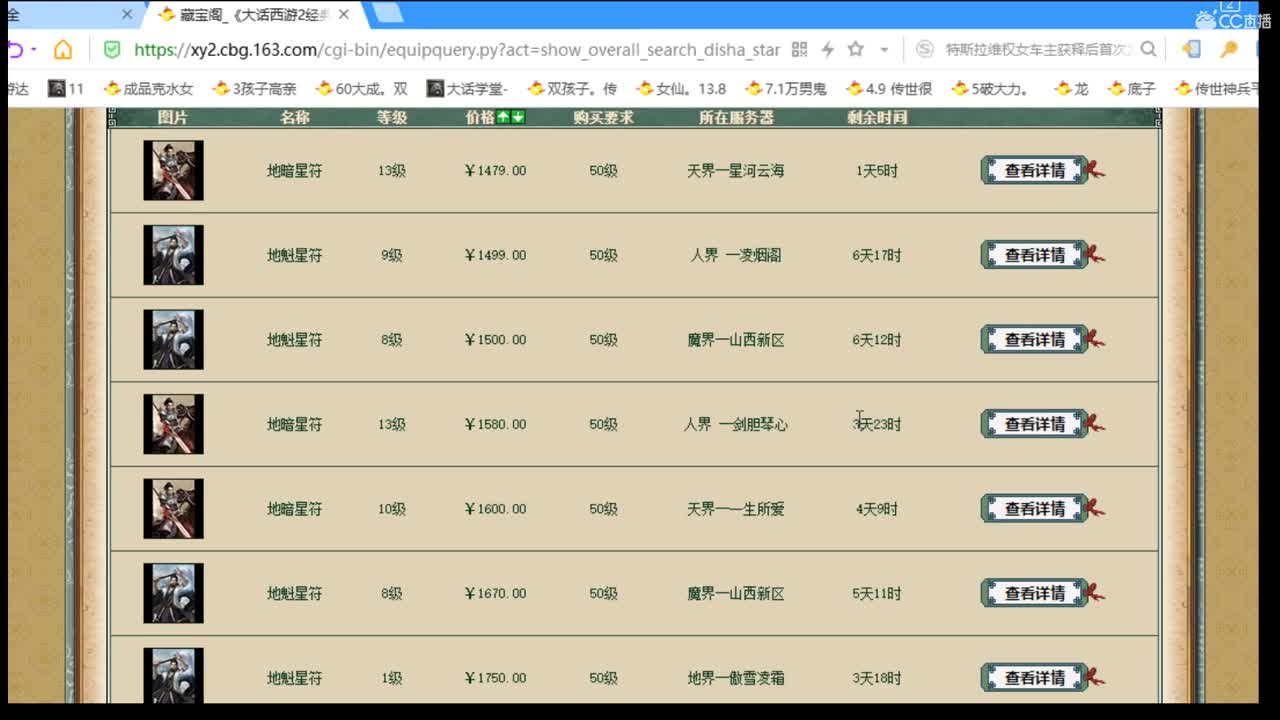The width and height of the screenshot is (1280, 720).
Task: Click item image in ¥1600.00 row
Action: (173, 508)
